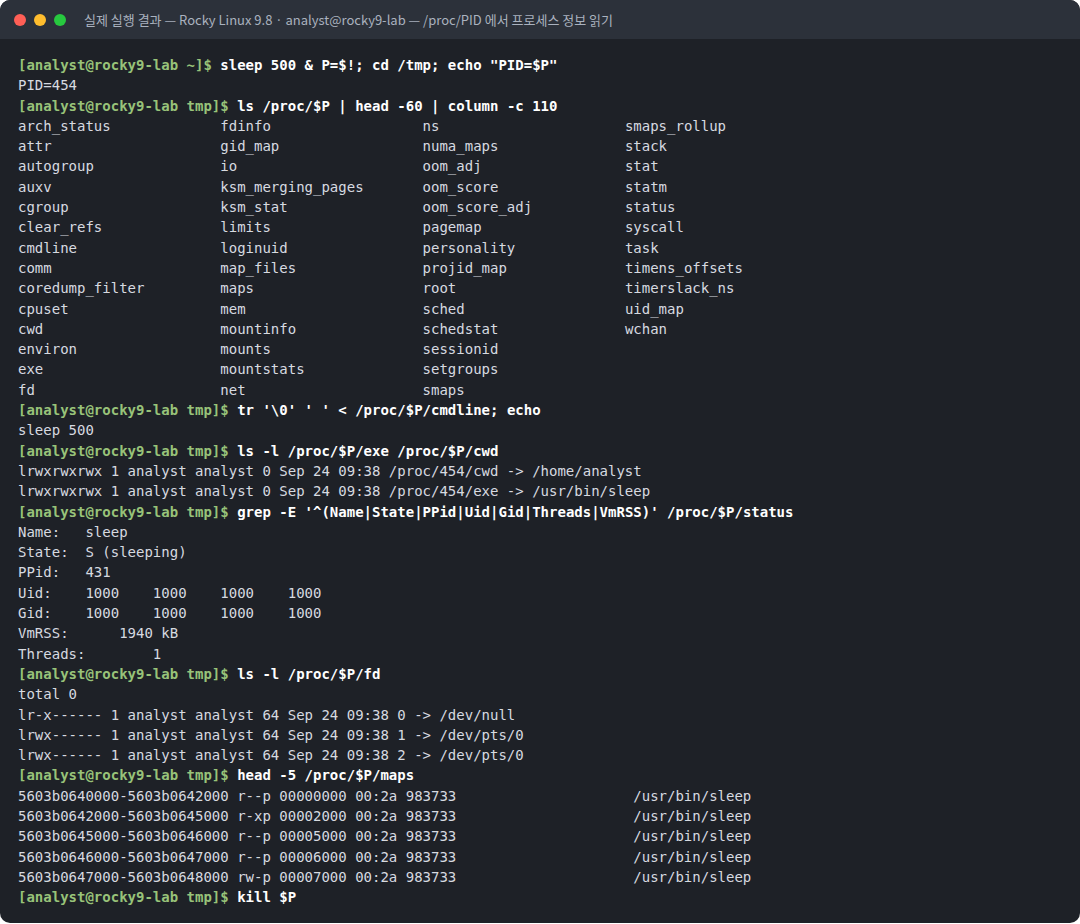Select 'cmdline' entry in the first column
Screen dimensions: 1080x924
[48, 248]
